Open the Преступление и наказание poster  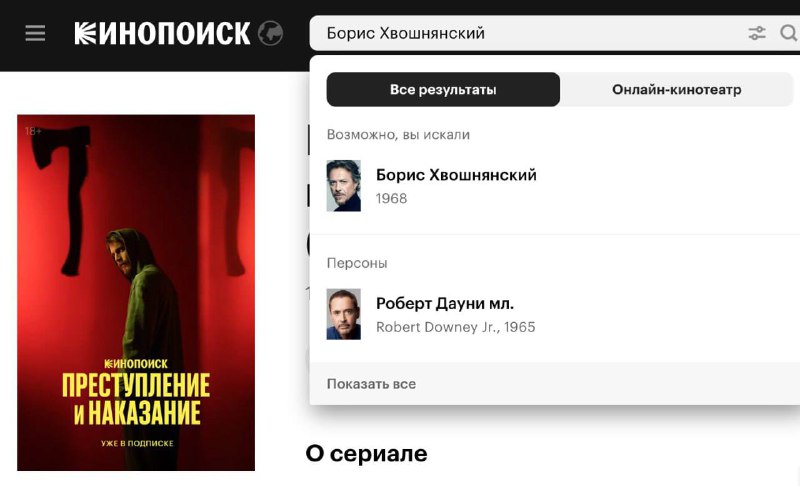click(136, 293)
